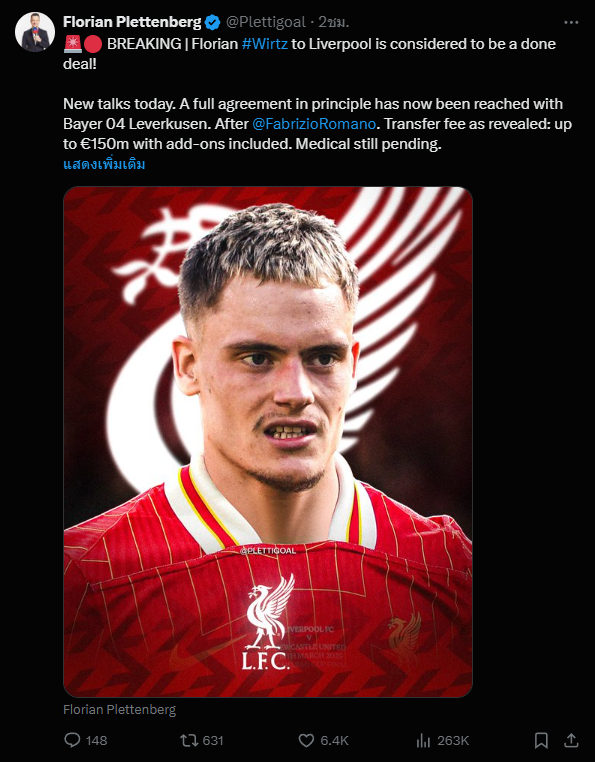Click the reply speech bubble icon

pyautogui.click(x=72, y=740)
